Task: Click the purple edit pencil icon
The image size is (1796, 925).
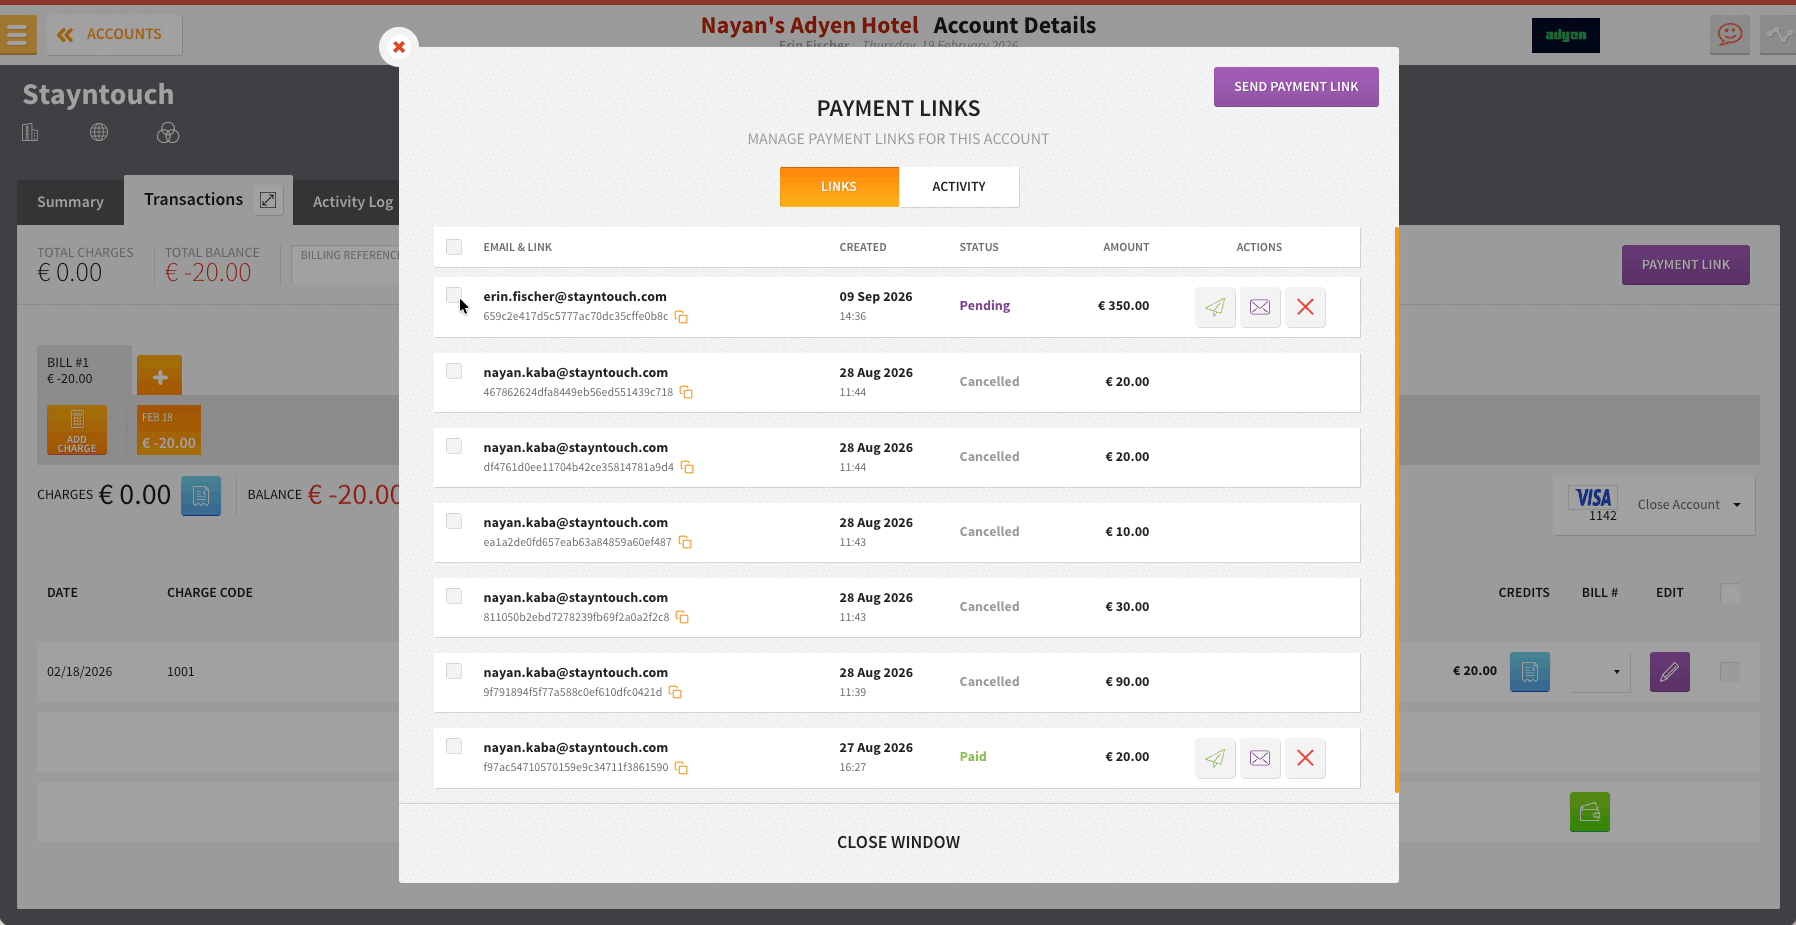Action: (x=1669, y=672)
